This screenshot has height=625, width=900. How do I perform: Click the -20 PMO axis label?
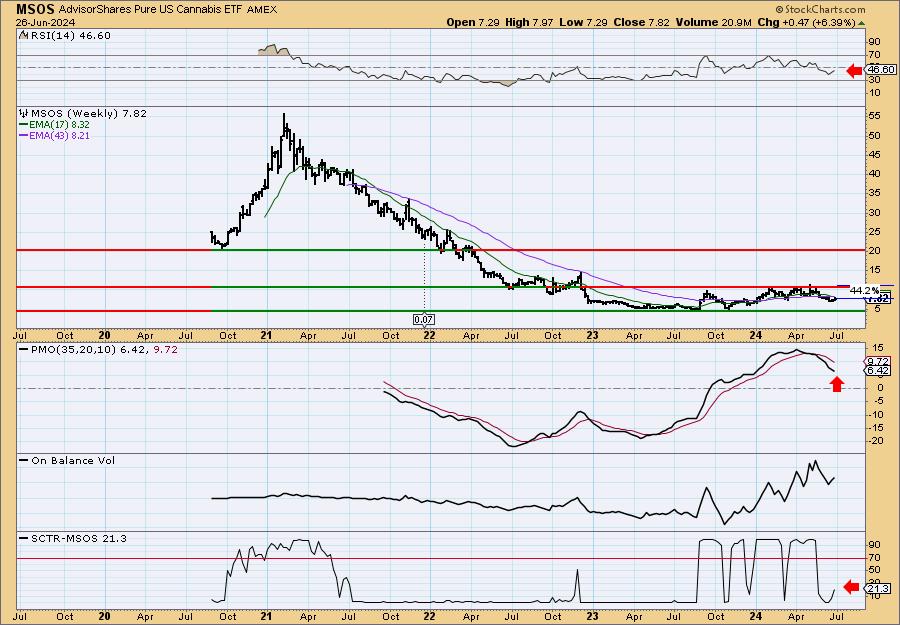pos(876,441)
